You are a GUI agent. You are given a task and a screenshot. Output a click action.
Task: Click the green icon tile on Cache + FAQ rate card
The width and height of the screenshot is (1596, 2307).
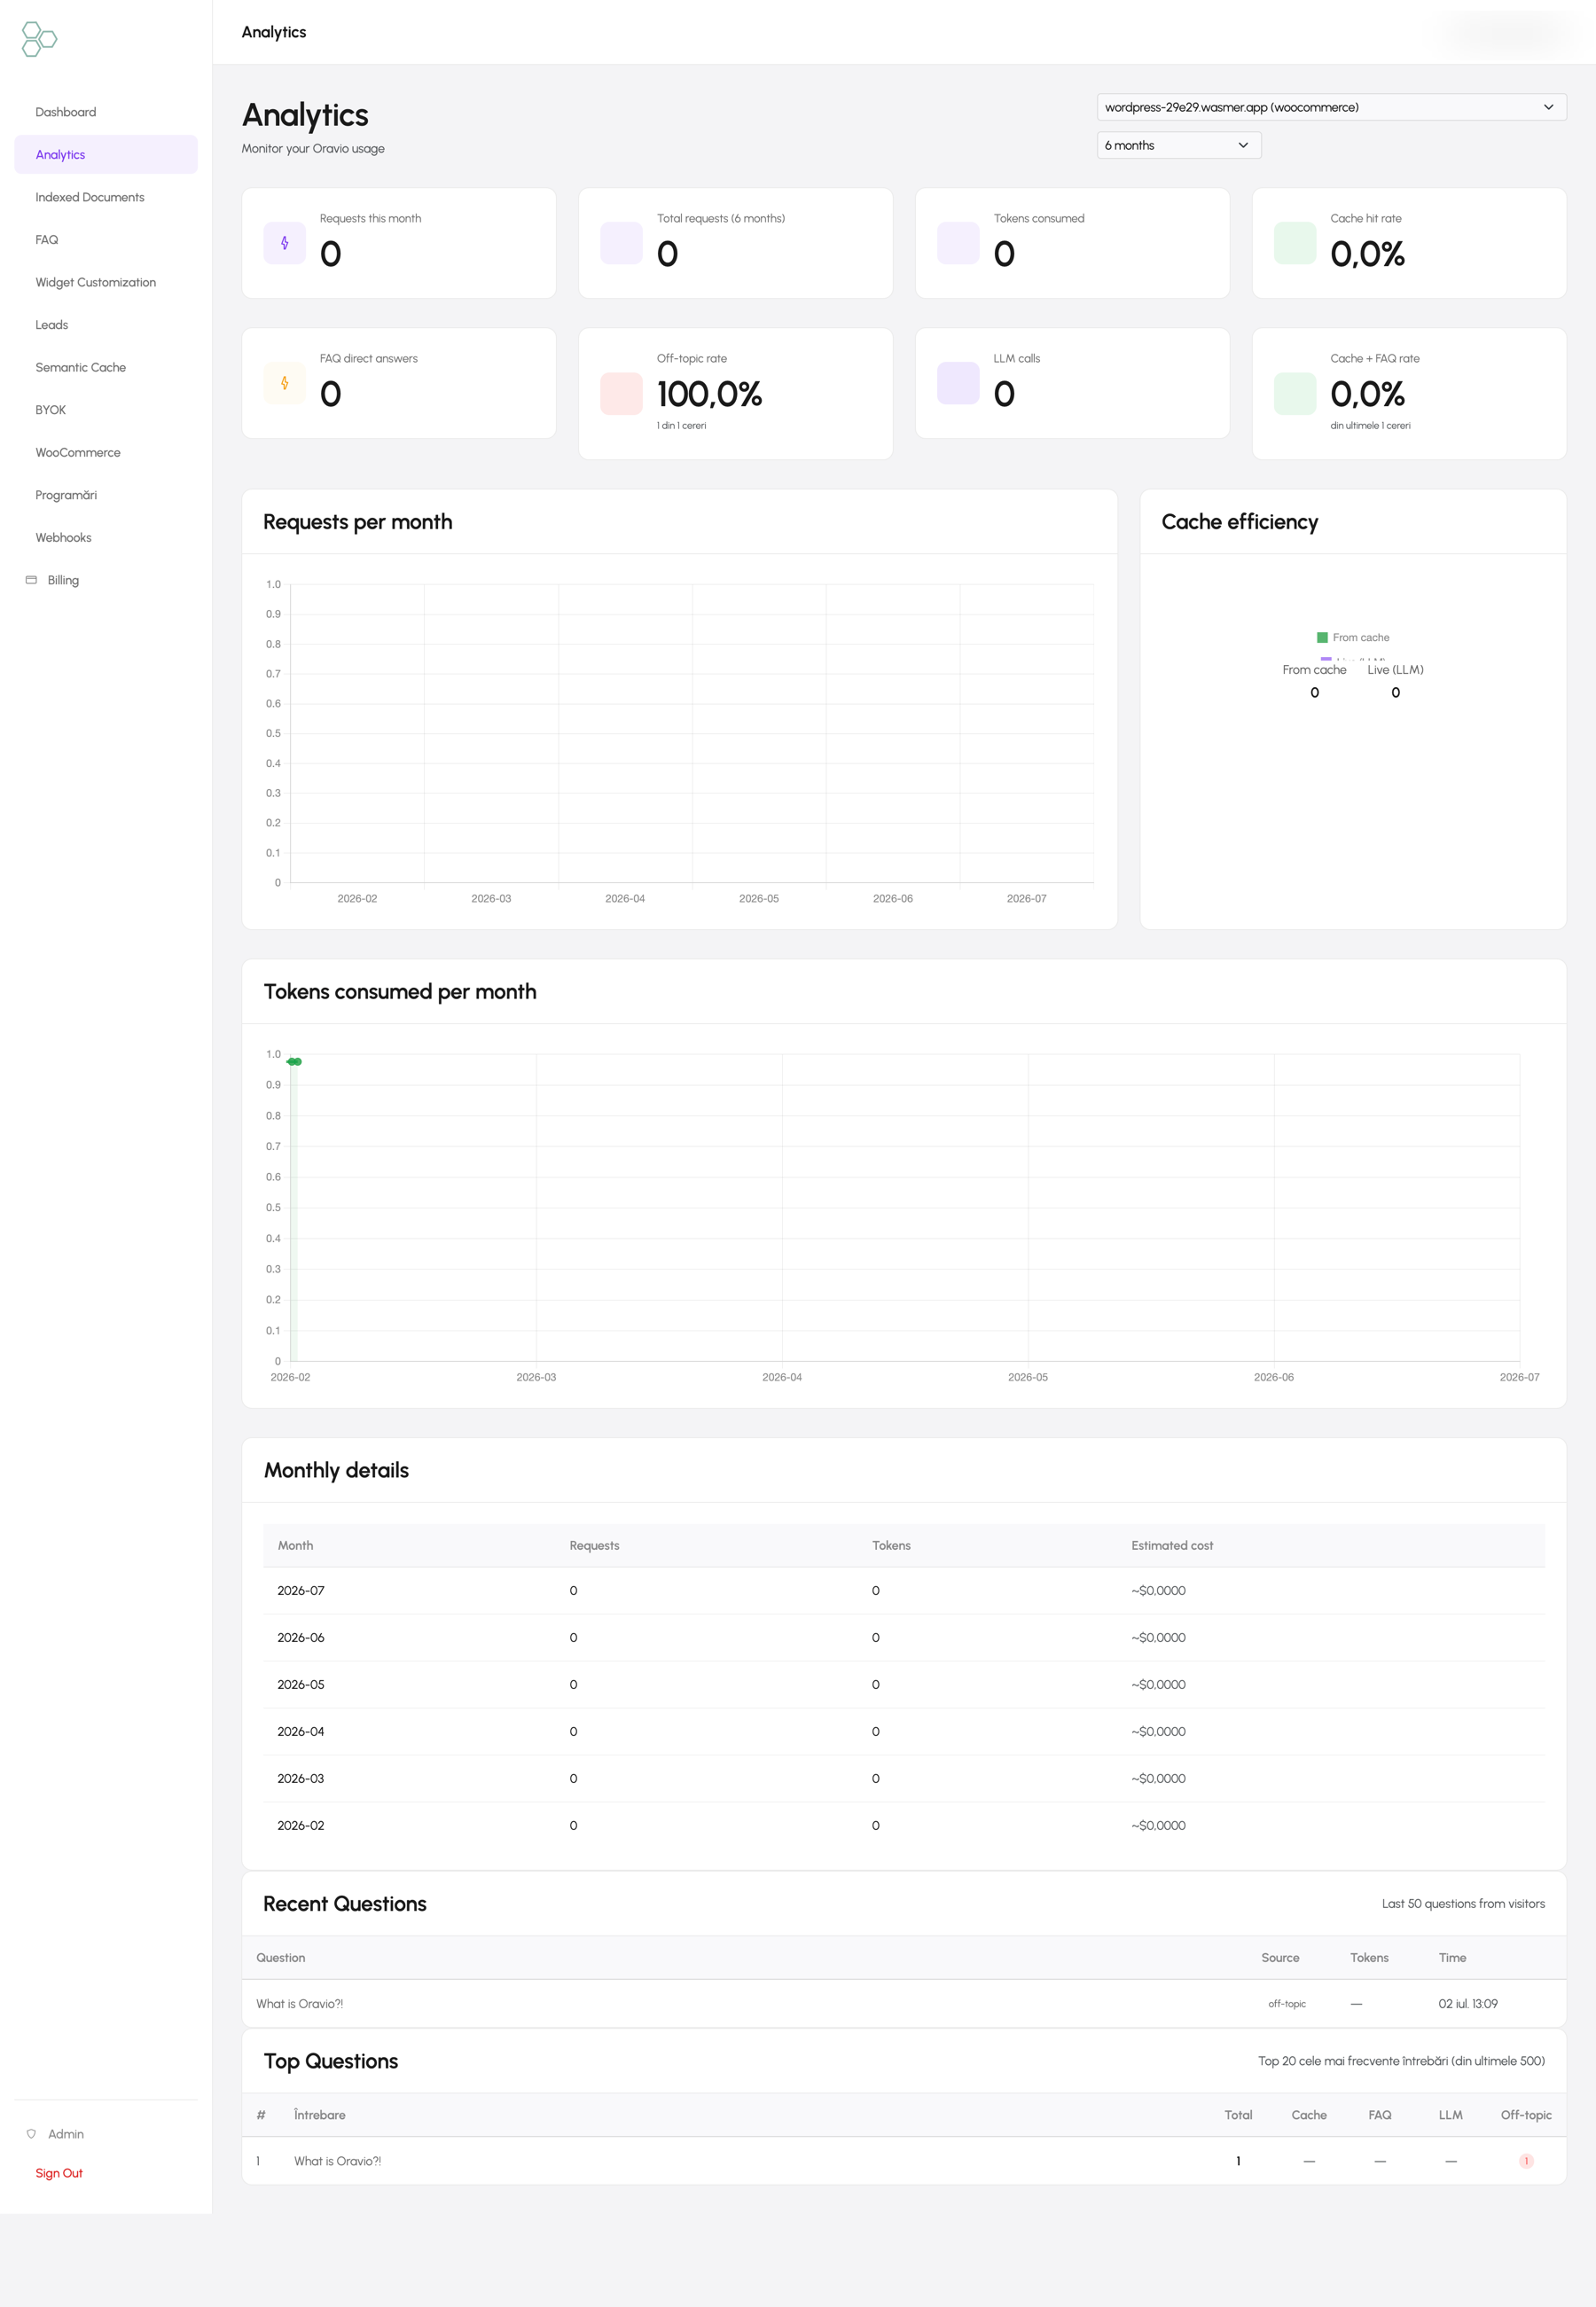[x=1295, y=394]
